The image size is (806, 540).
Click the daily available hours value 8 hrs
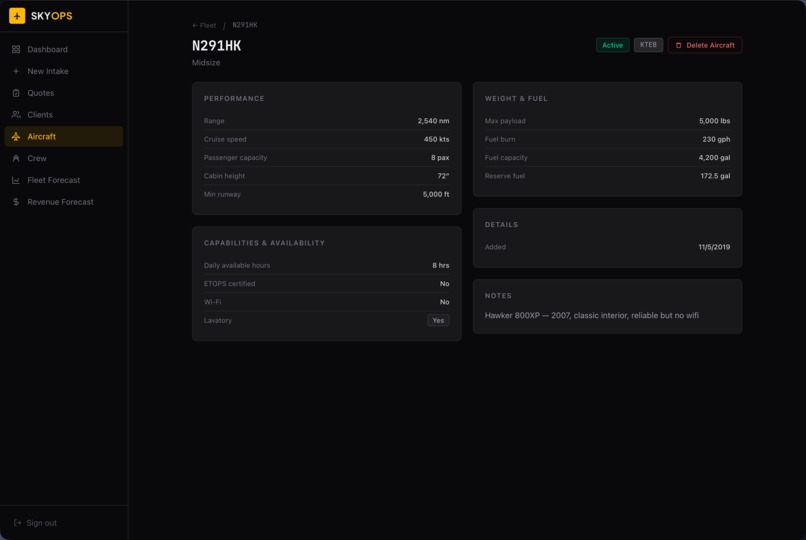click(441, 266)
